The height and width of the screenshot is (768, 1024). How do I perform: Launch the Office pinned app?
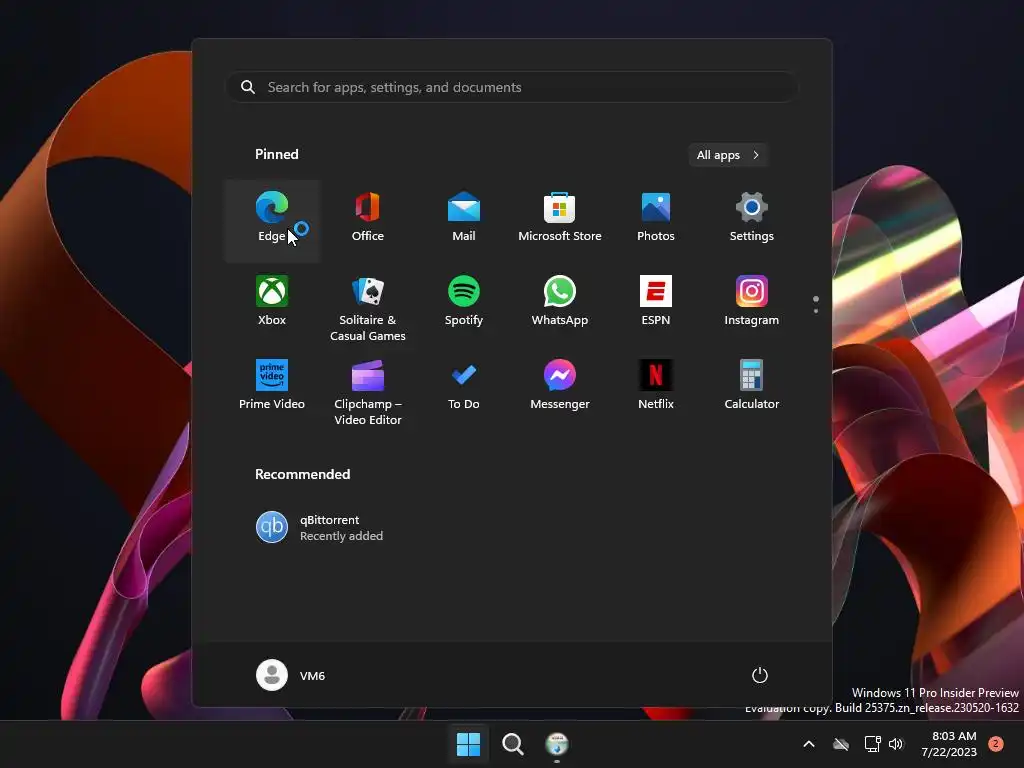point(368,221)
